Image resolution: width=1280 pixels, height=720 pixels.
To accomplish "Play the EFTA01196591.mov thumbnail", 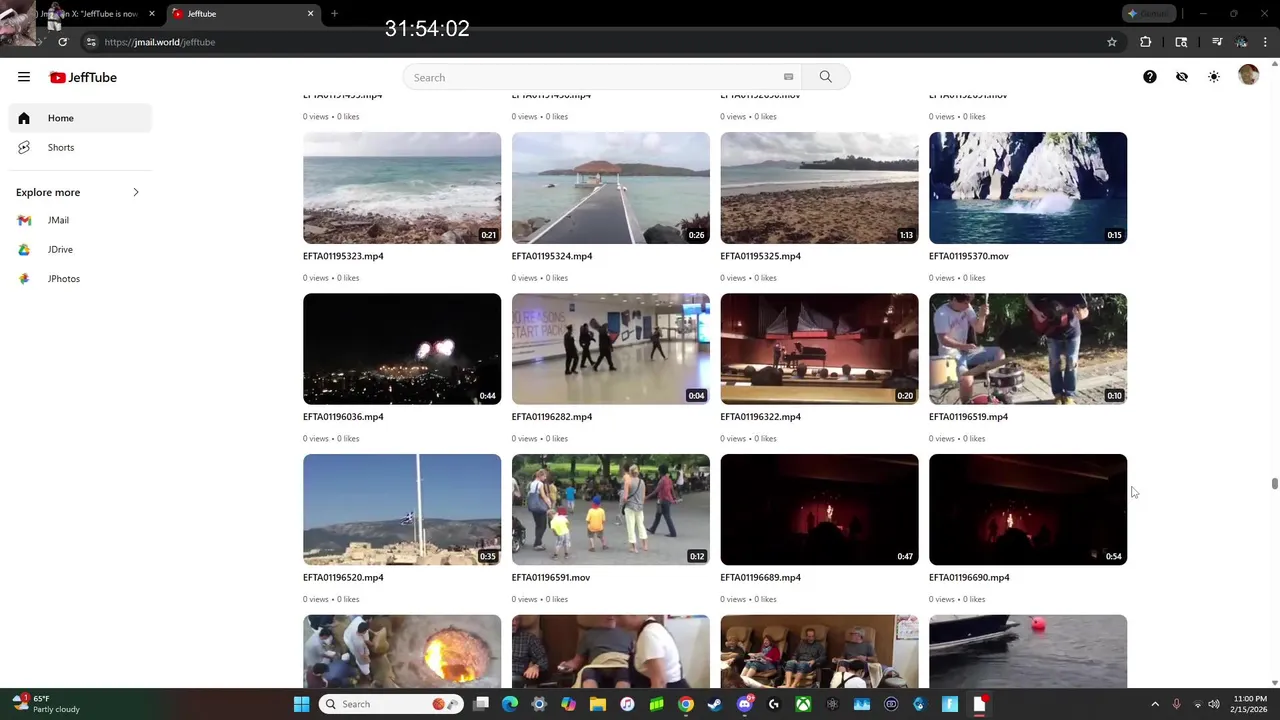I will pos(610,509).
